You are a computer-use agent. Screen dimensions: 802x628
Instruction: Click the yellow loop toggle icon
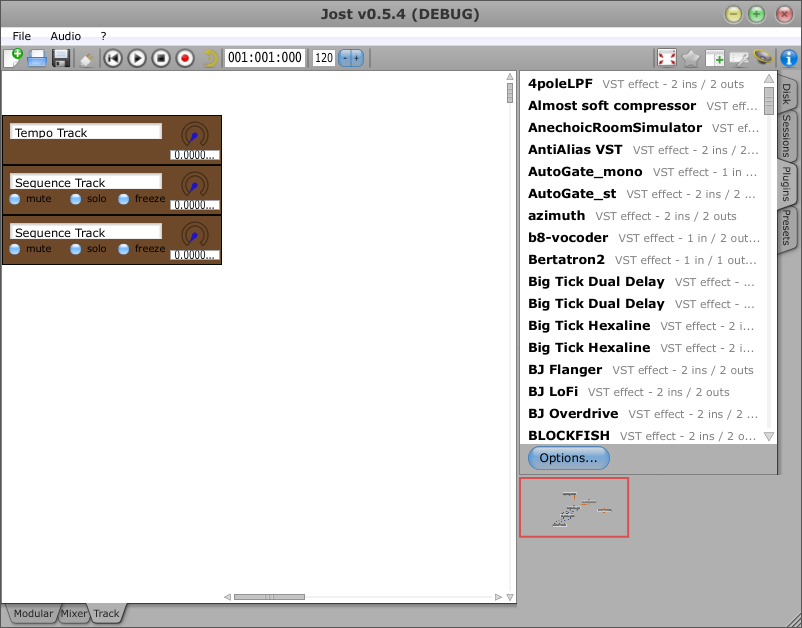pos(210,58)
